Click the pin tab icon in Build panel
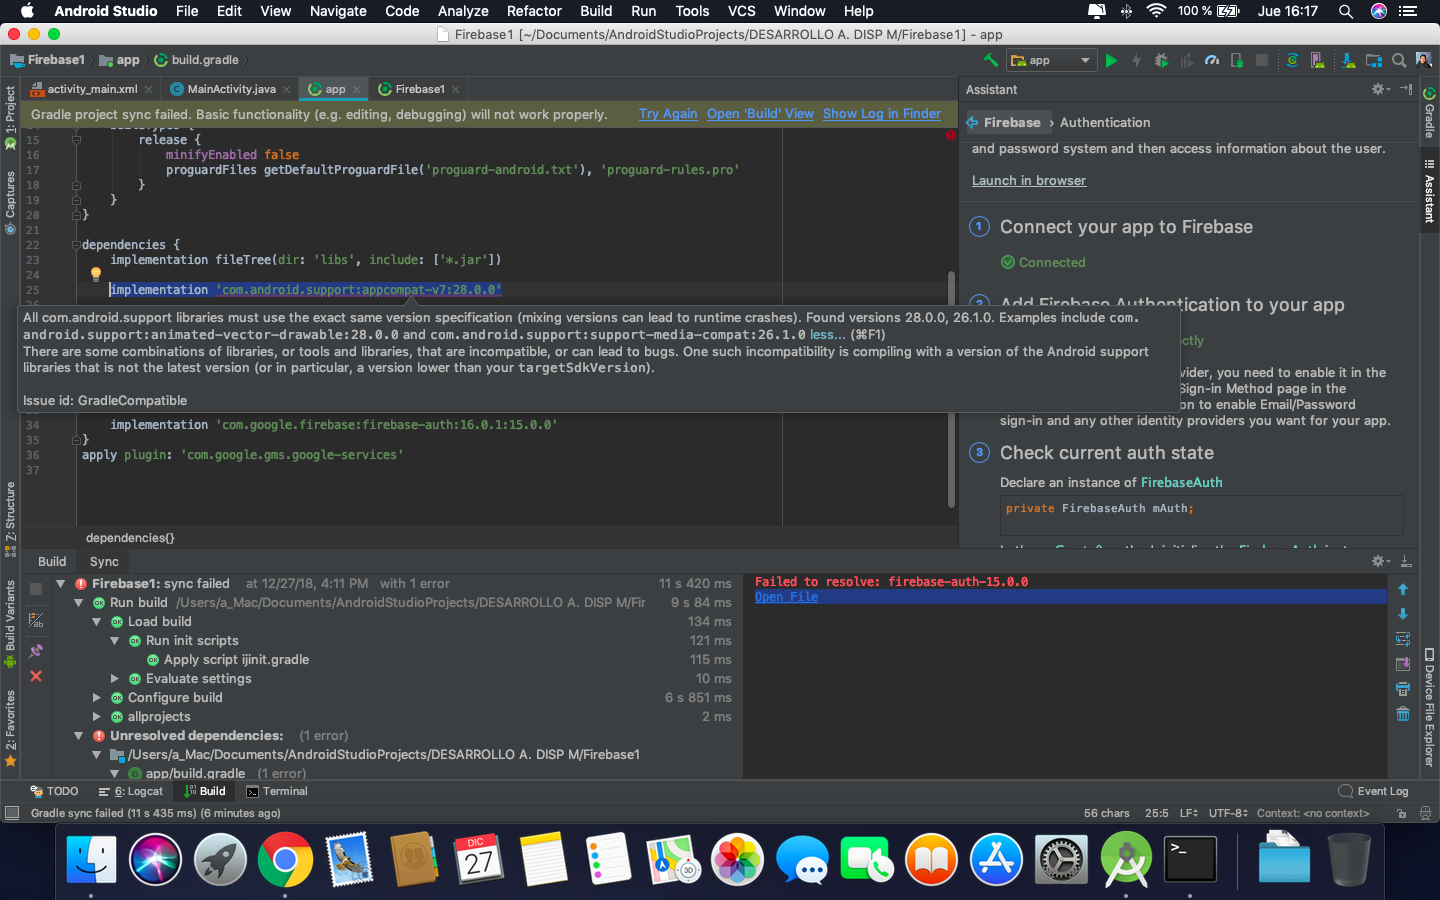Screen dimensions: 1440x900 [x=36, y=650]
